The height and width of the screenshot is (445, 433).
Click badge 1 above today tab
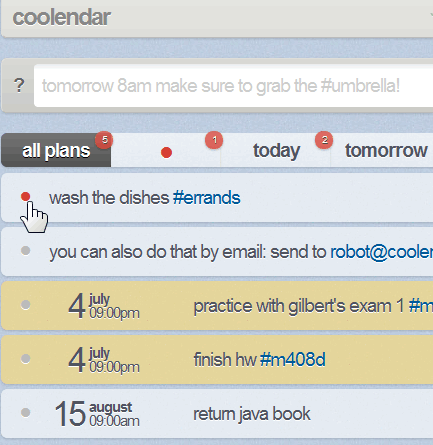[214, 140]
